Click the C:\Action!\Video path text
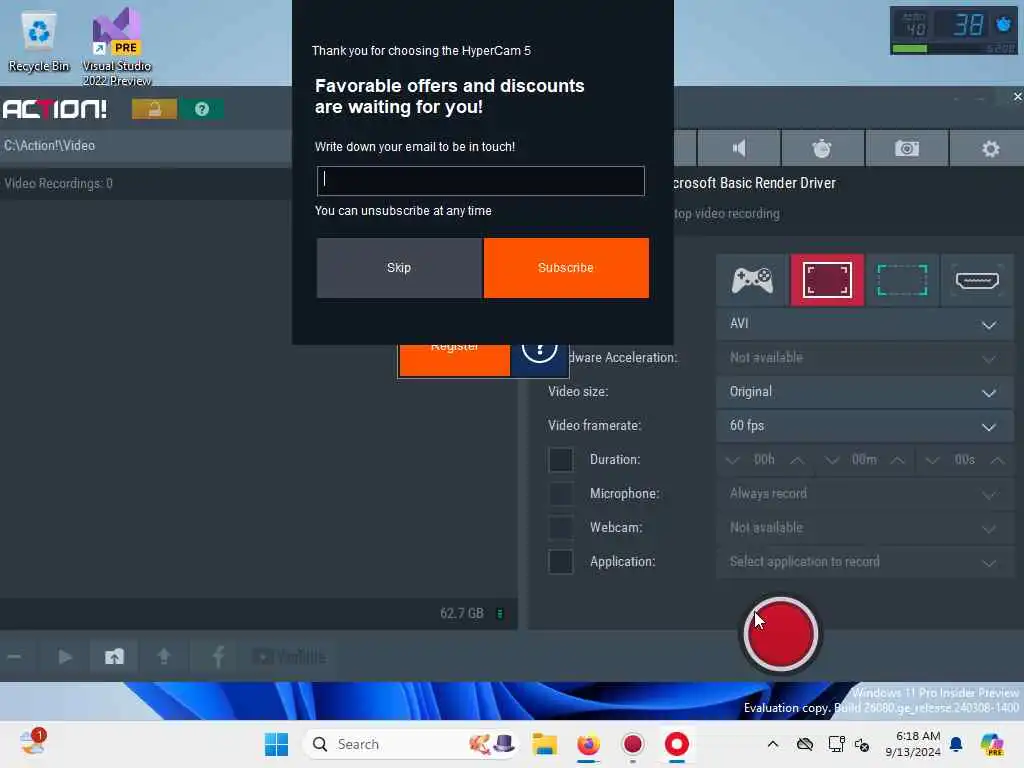 pyautogui.click(x=50, y=146)
